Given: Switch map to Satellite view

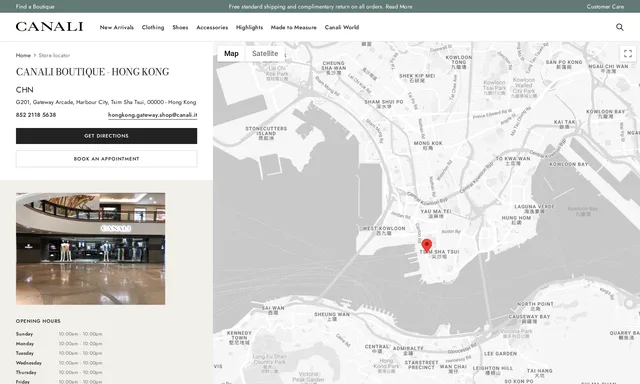Looking at the screenshot, I should coord(265,53).
